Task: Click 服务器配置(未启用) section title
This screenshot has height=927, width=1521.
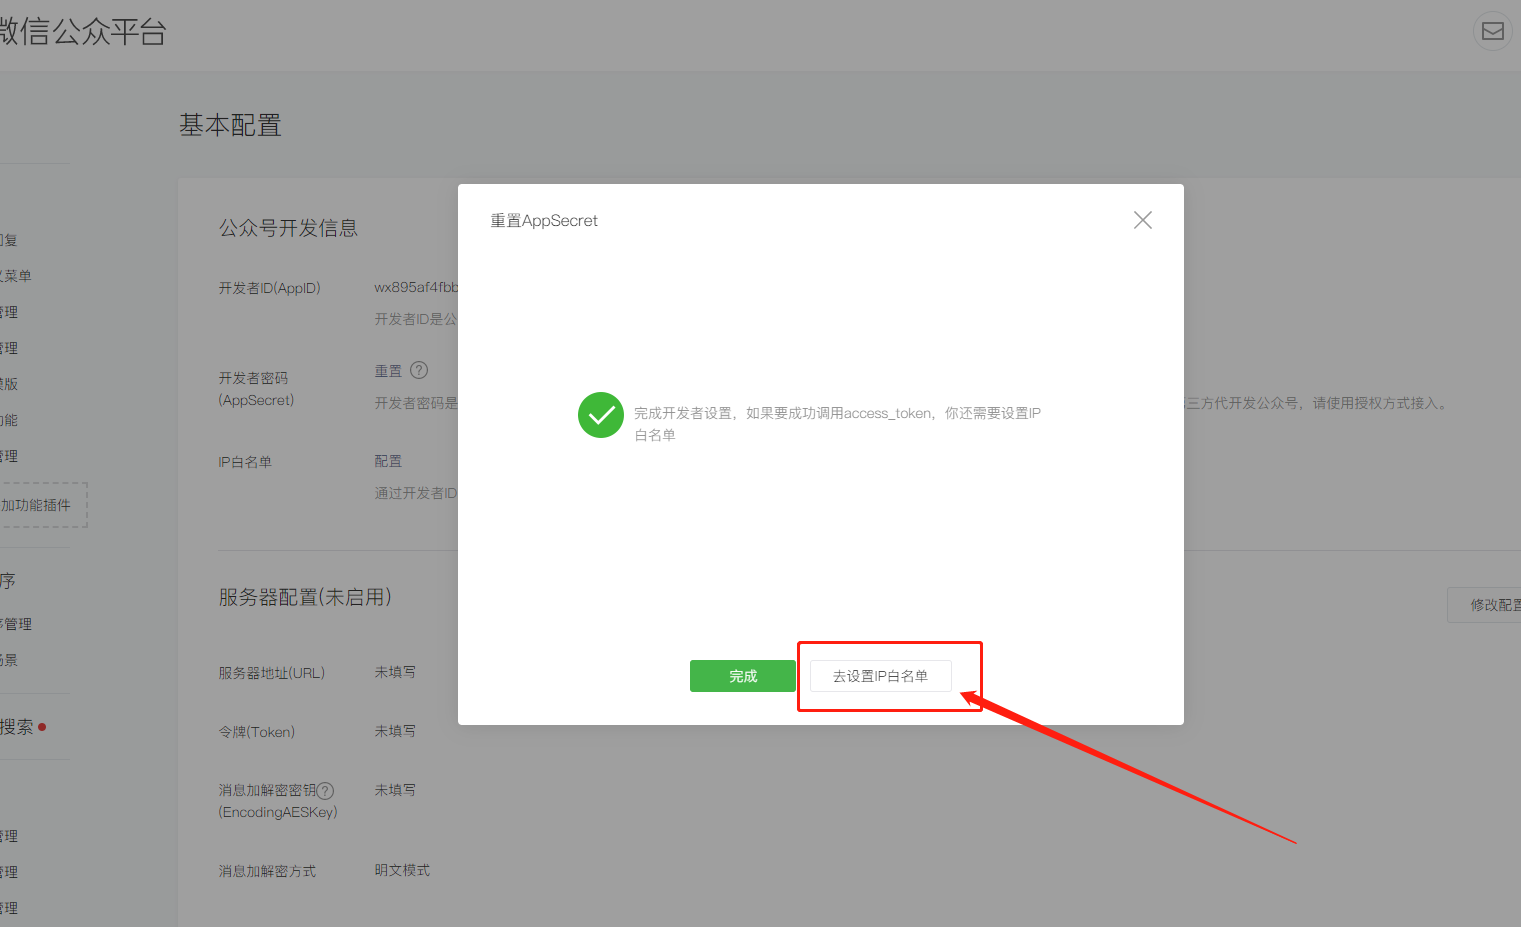Action: tap(305, 597)
